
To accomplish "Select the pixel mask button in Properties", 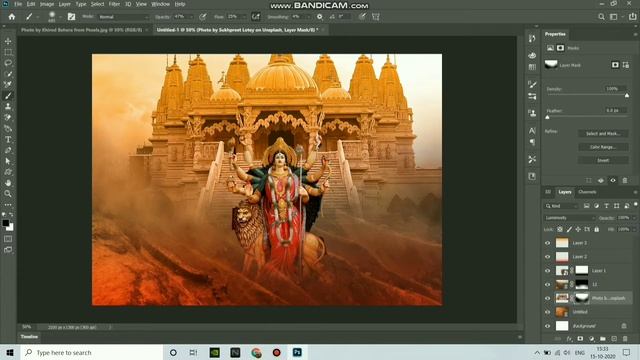I will (615, 65).
